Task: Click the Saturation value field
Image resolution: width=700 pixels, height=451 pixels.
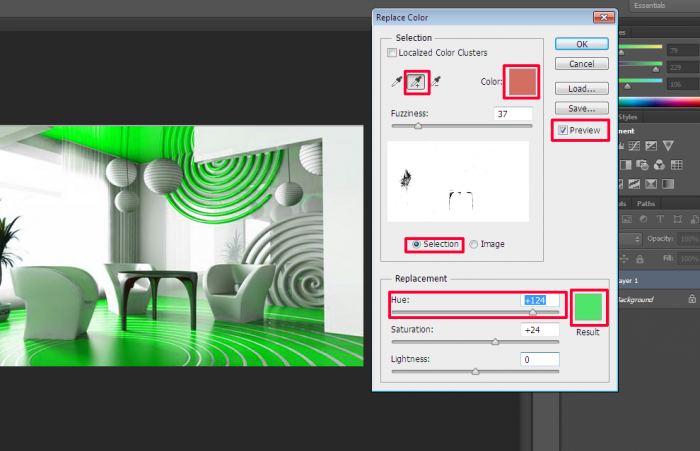Action: (540, 330)
